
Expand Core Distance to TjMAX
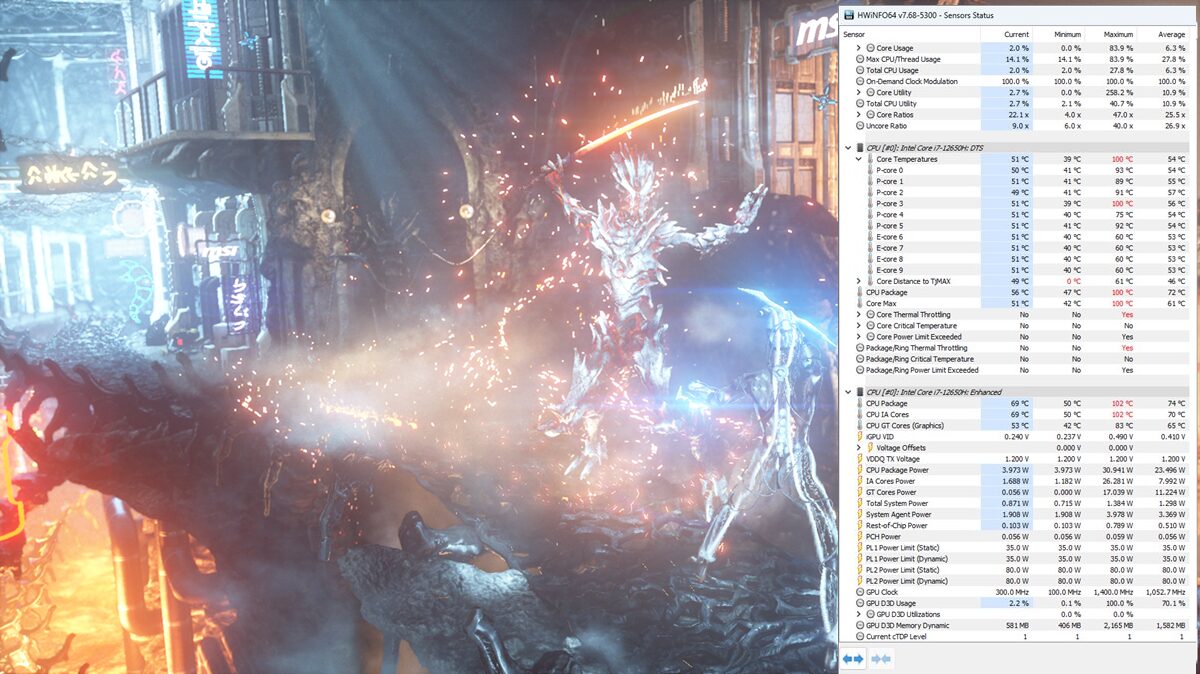(858, 281)
